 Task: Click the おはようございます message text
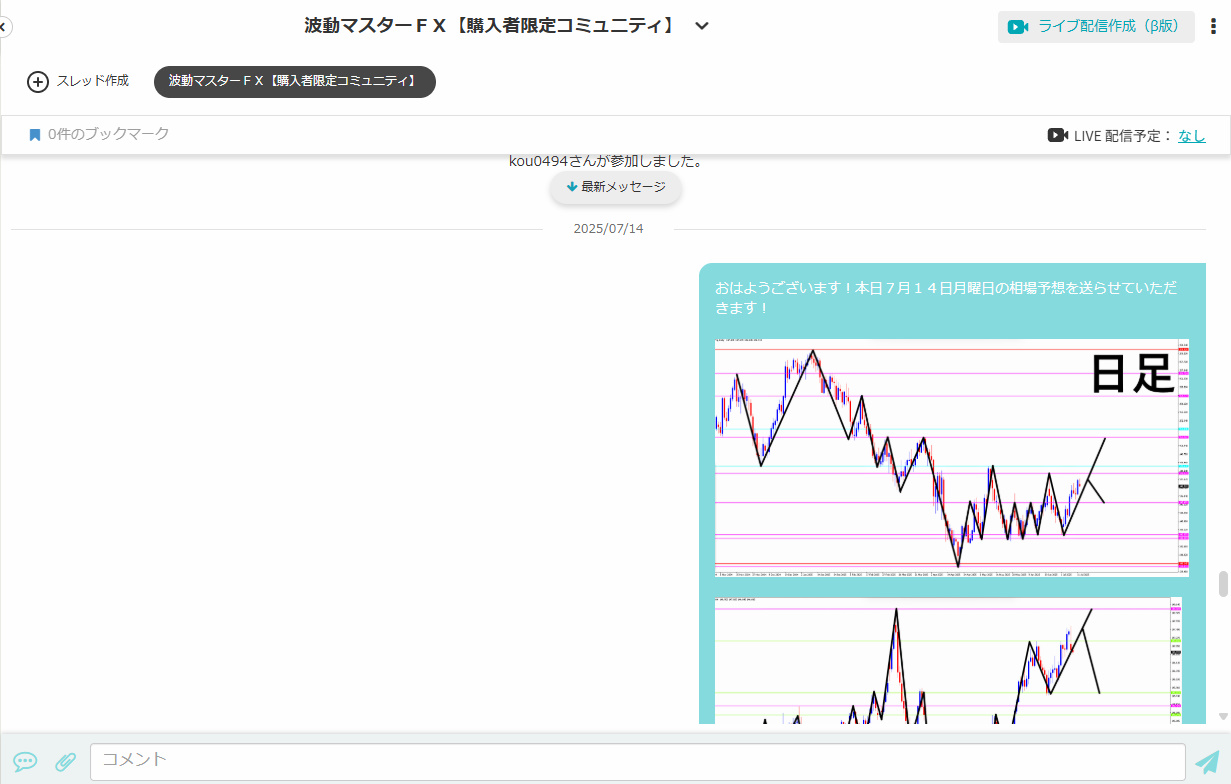coord(945,298)
